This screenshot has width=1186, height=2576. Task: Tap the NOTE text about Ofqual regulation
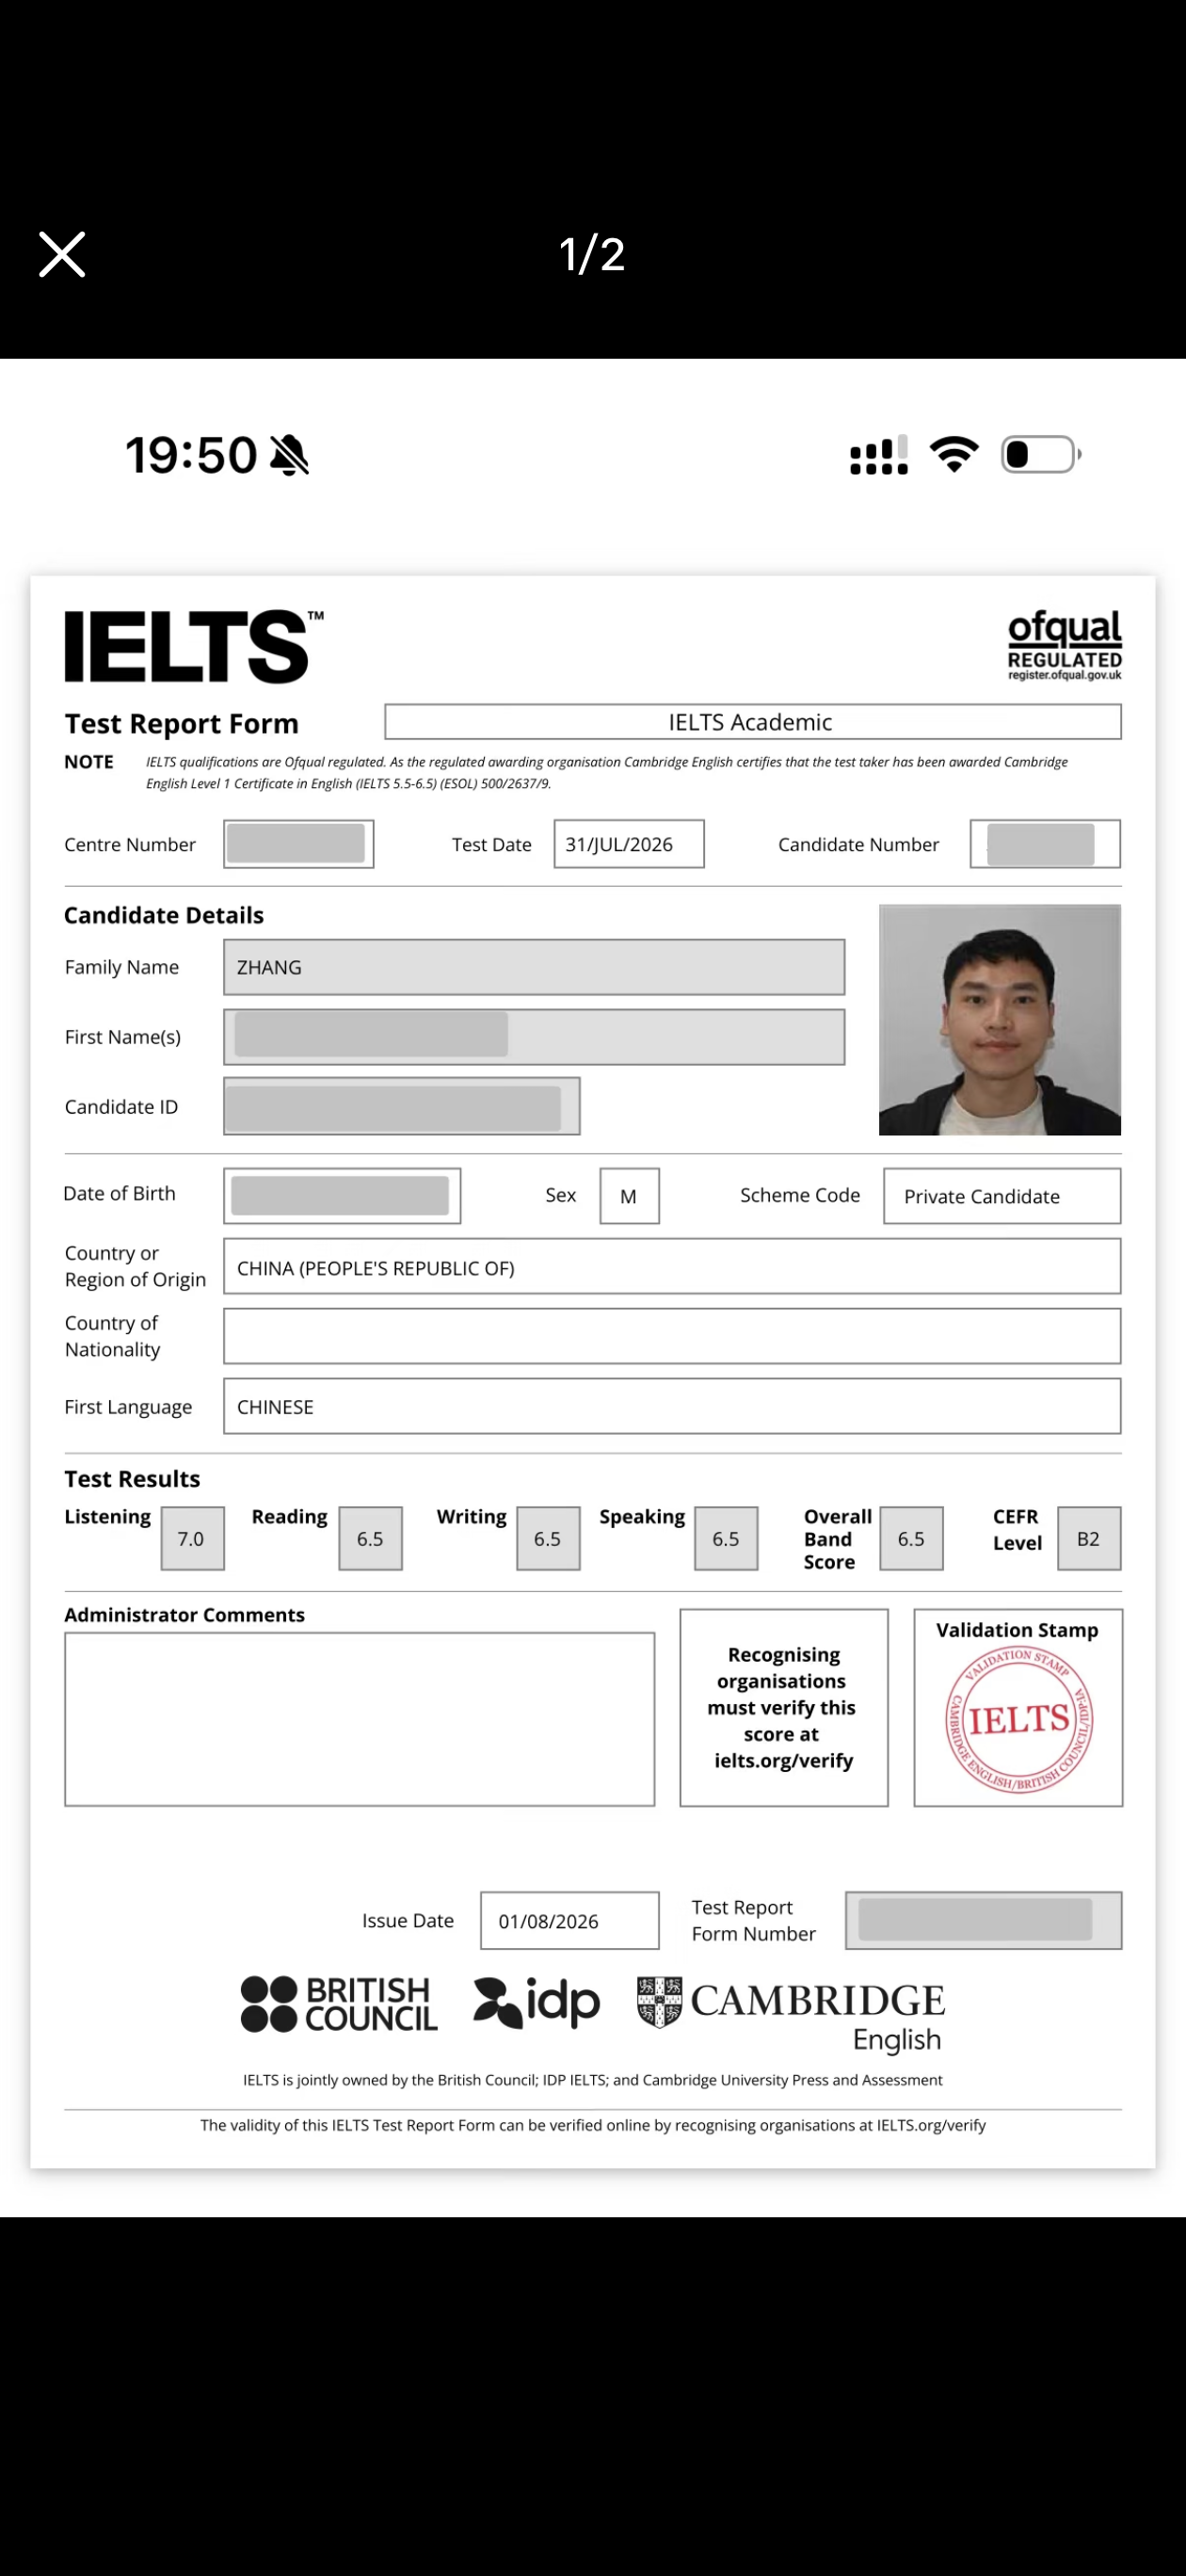[607, 773]
